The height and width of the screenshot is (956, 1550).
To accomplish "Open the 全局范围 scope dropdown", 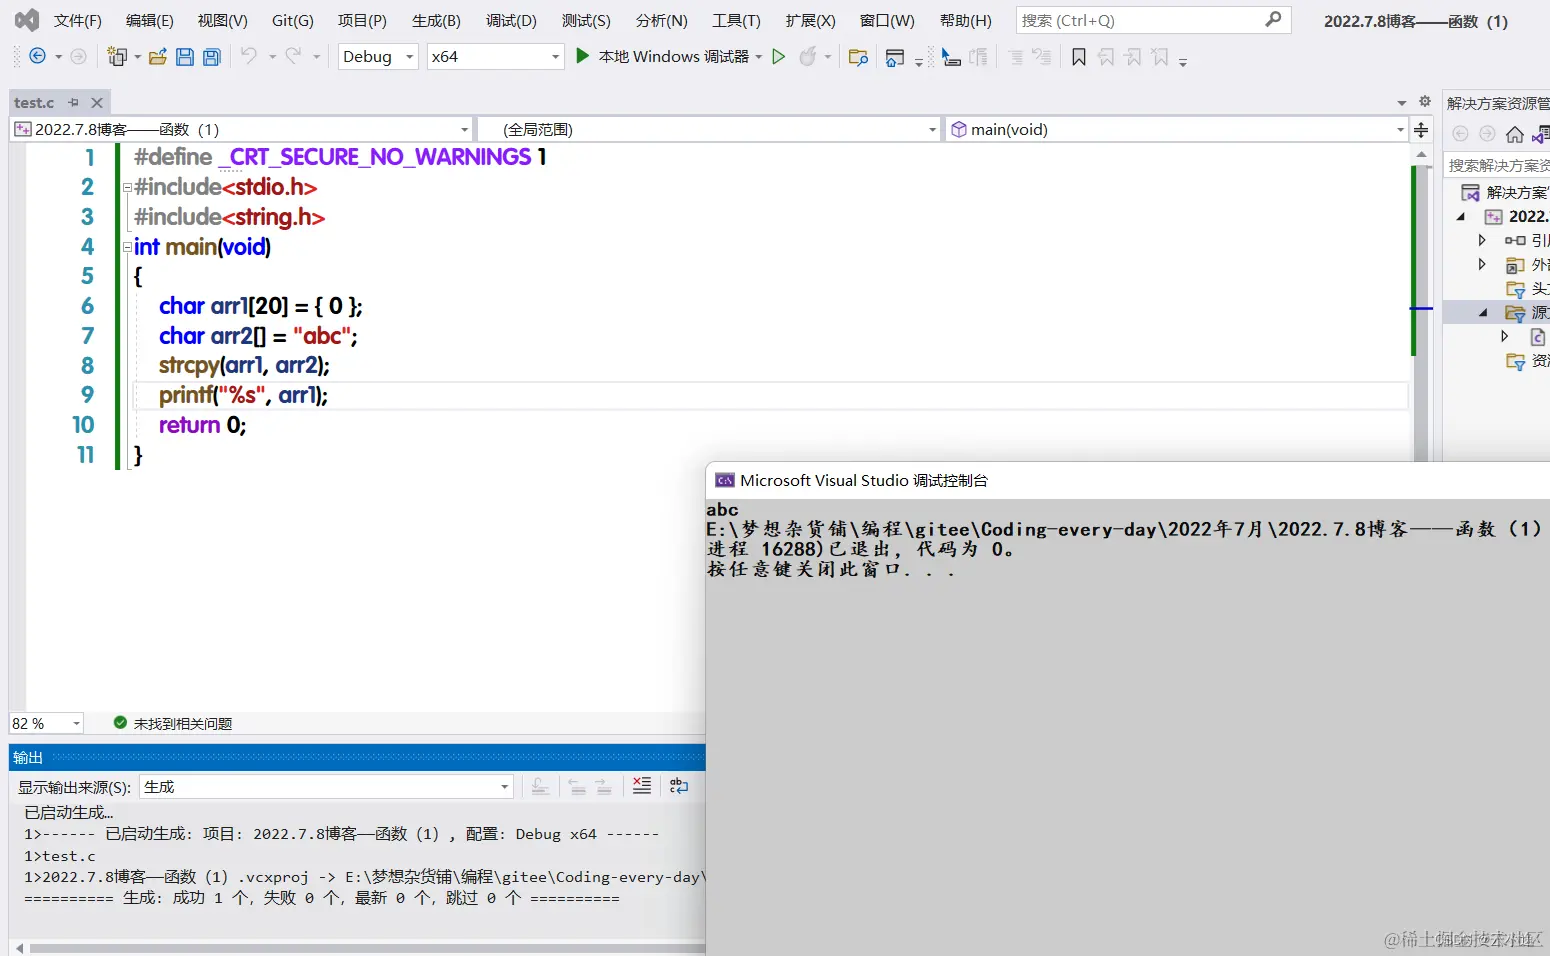I will point(709,129).
